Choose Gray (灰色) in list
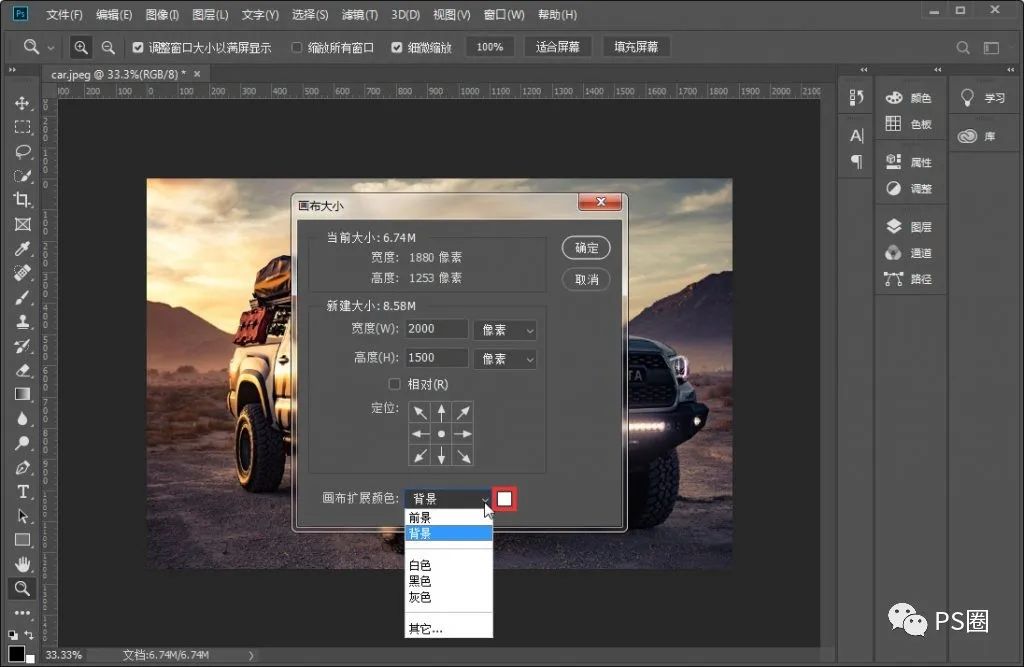This screenshot has height=667, width=1024. pos(449,597)
